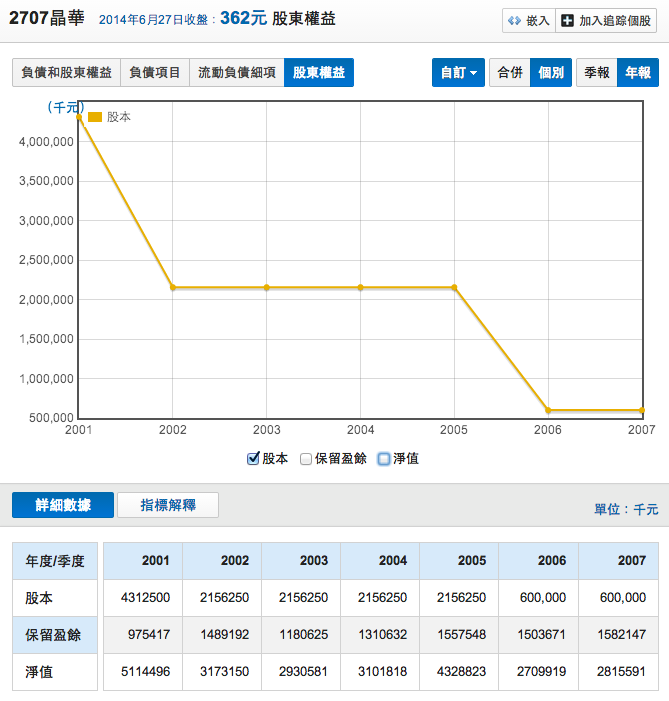The width and height of the screenshot is (669, 701).
Task: Select the 股東權益 tab
Action: [318, 73]
